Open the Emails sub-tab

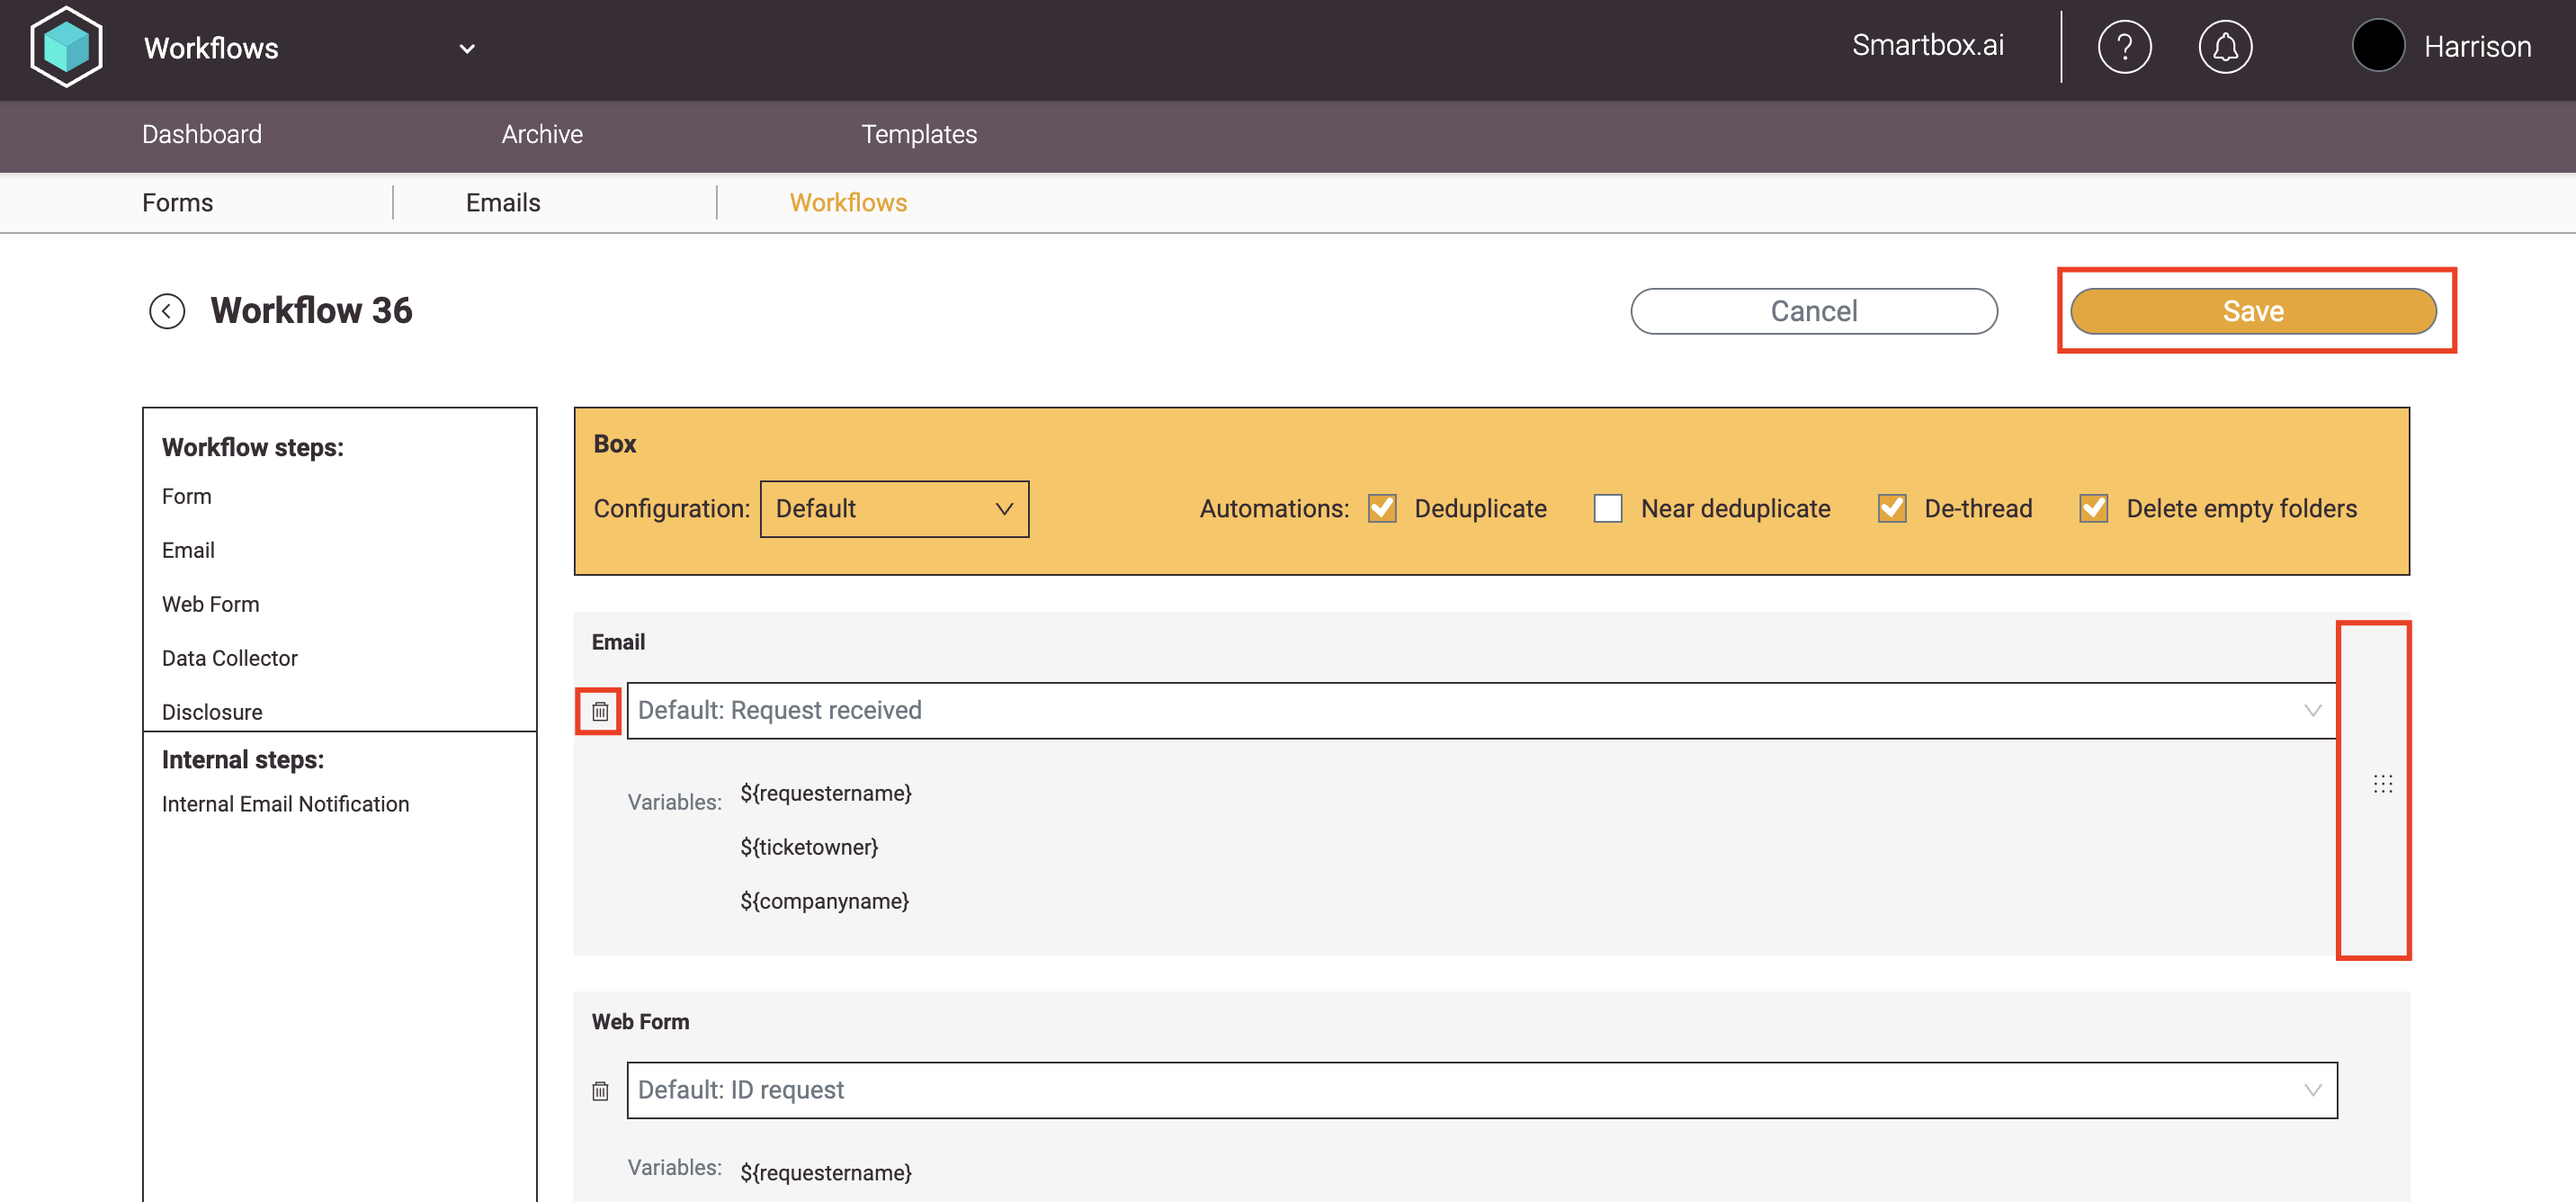pos(502,203)
